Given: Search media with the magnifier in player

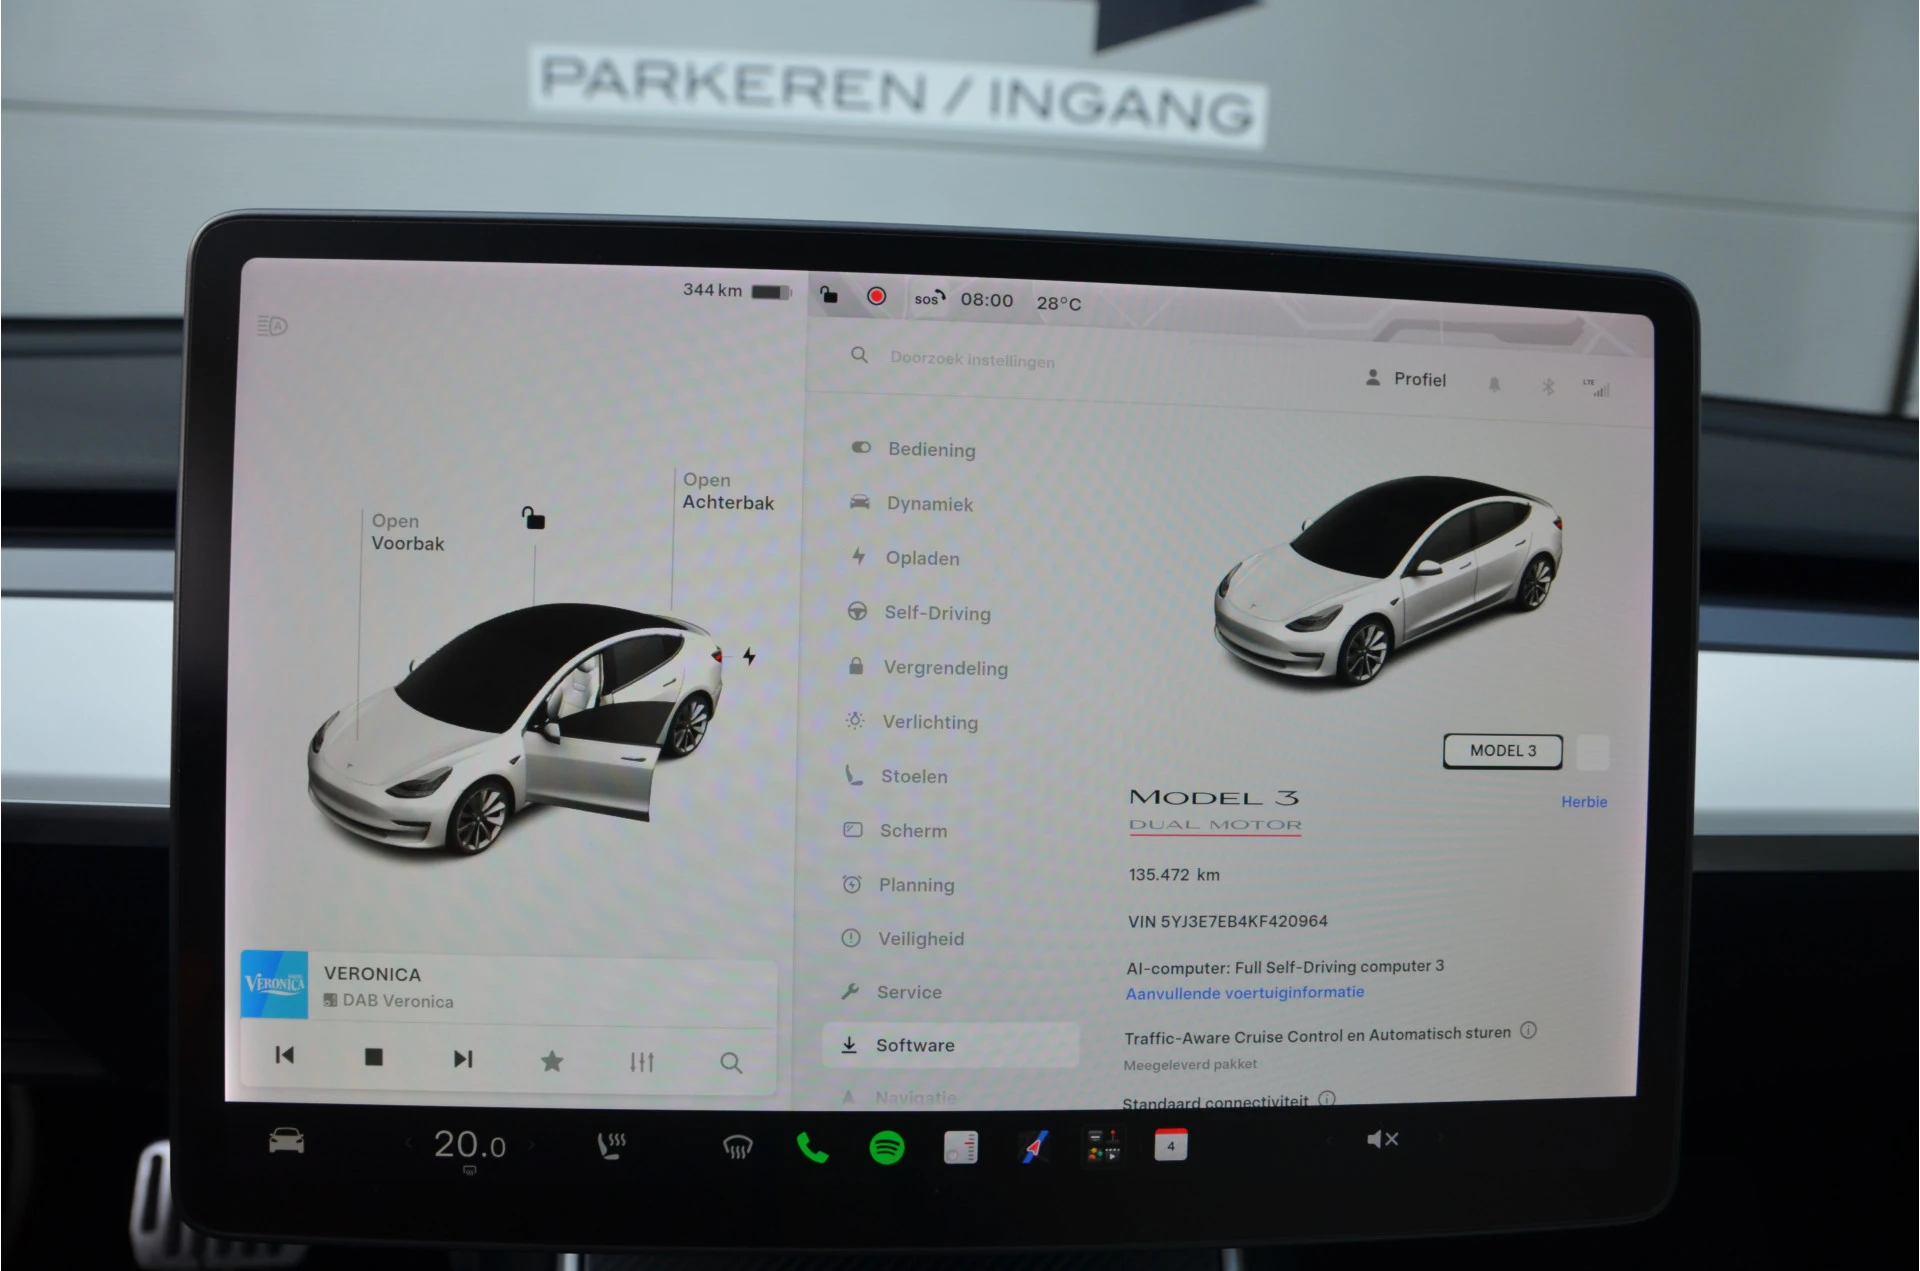Looking at the screenshot, I should coord(731,1063).
